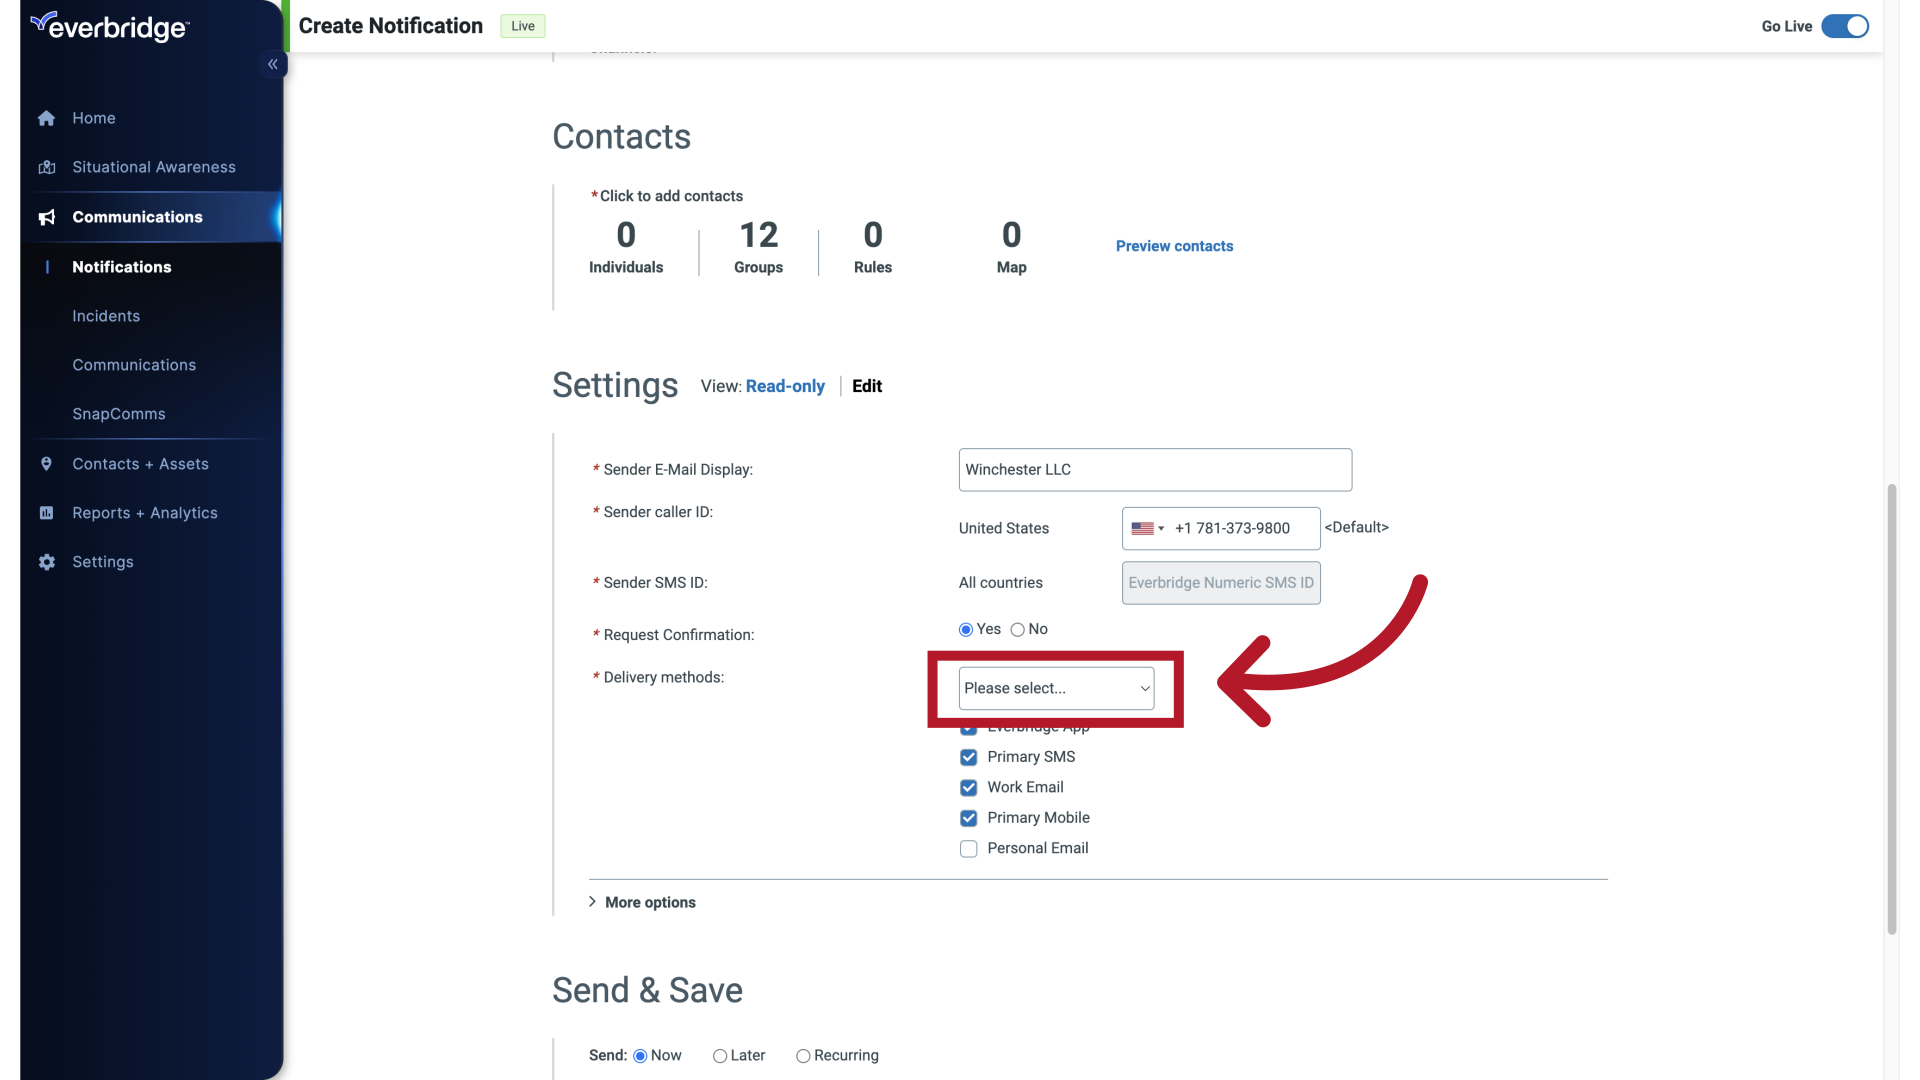Click the Preview contacts link
1920x1080 pixels.
click(1174, 246)
